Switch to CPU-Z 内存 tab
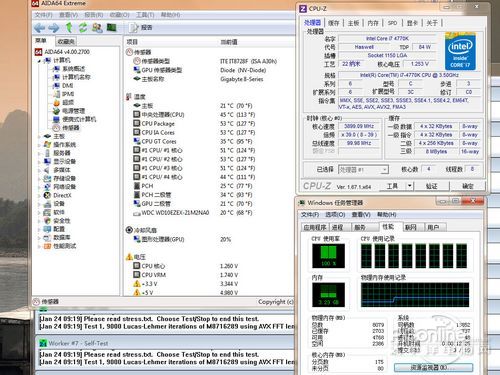The image size is (500, 375). (373, 23)
